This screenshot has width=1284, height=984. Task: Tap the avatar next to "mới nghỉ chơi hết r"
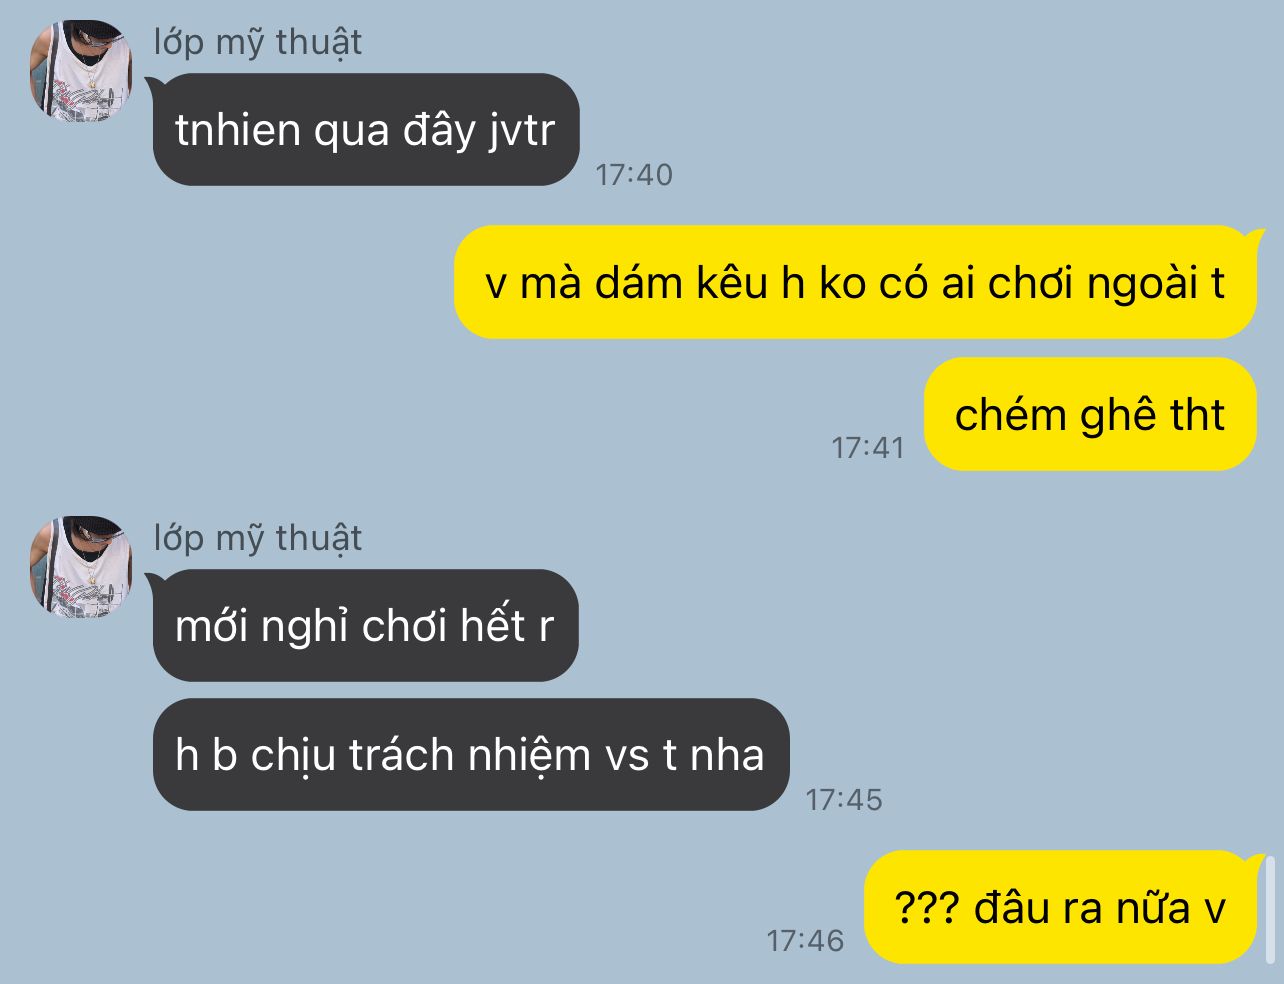tap(81, 568)
